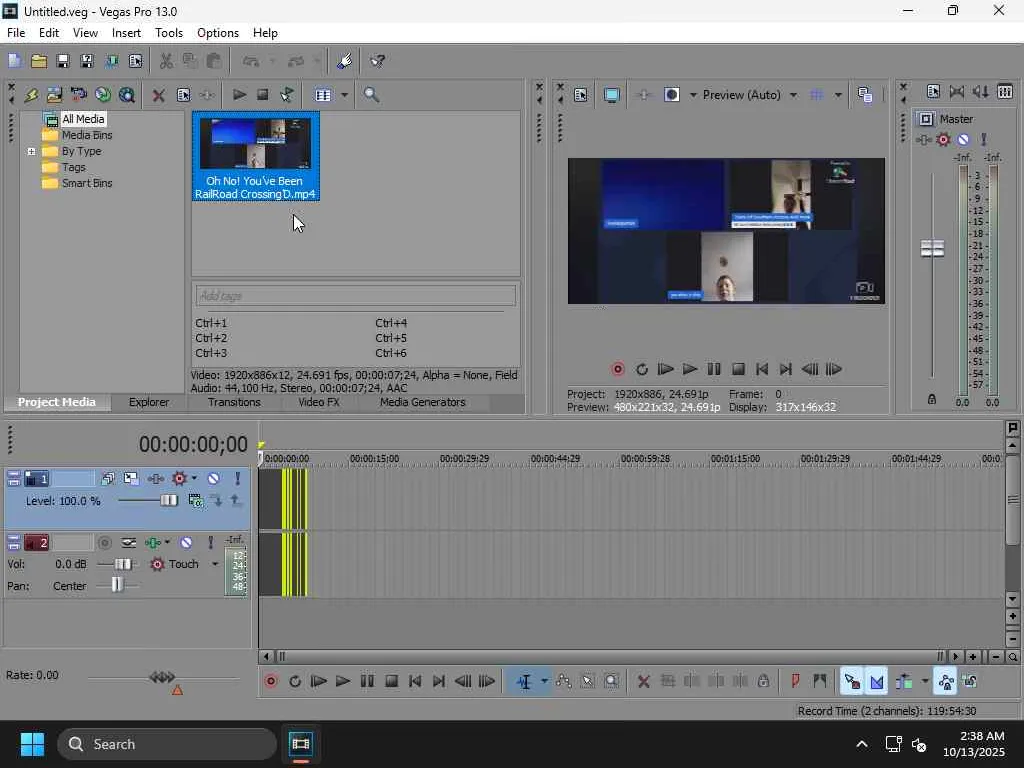This screenshot has height=768, width=1024.
Task: Click the Add tags input field
Action: (x=355, y=296)
